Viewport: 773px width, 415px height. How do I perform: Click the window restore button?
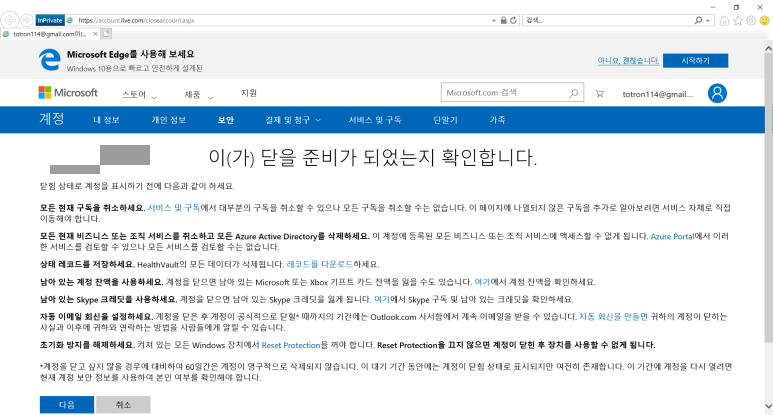click(737, 7)
